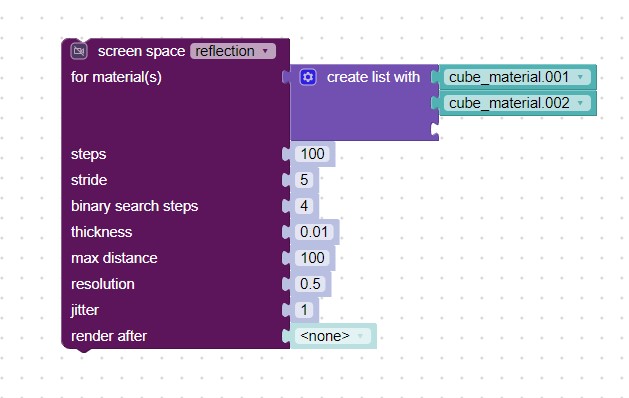Screen dimensions: 629x398
Task: Open the reflection type dropdown
Action: 233,51
